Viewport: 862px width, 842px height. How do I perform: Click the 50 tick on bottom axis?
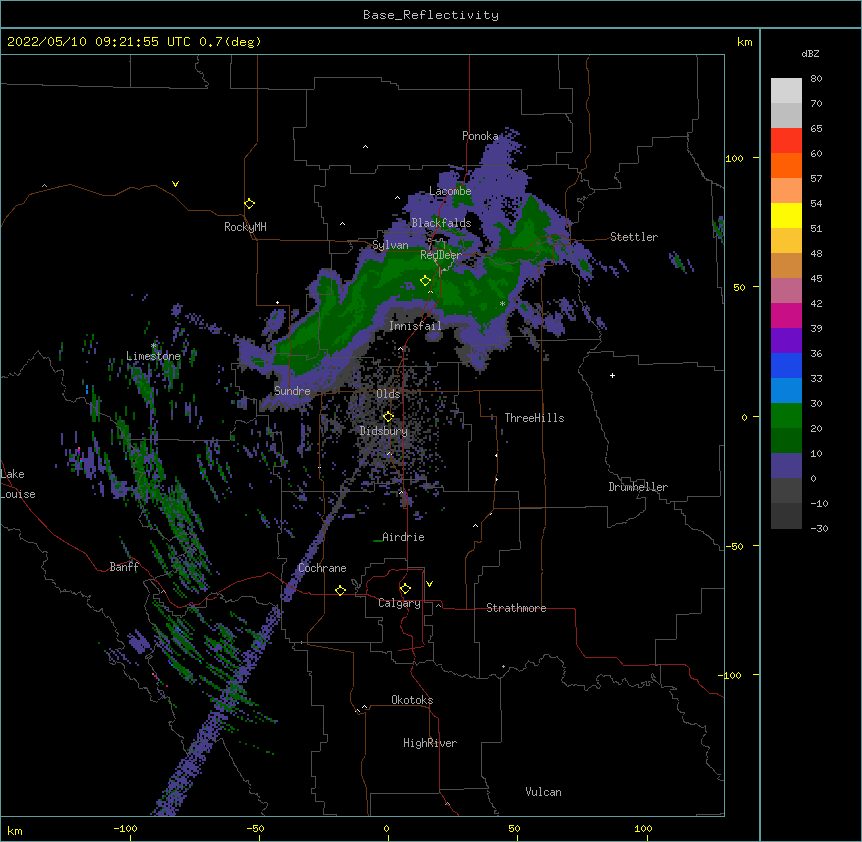(x=514, y=828)
